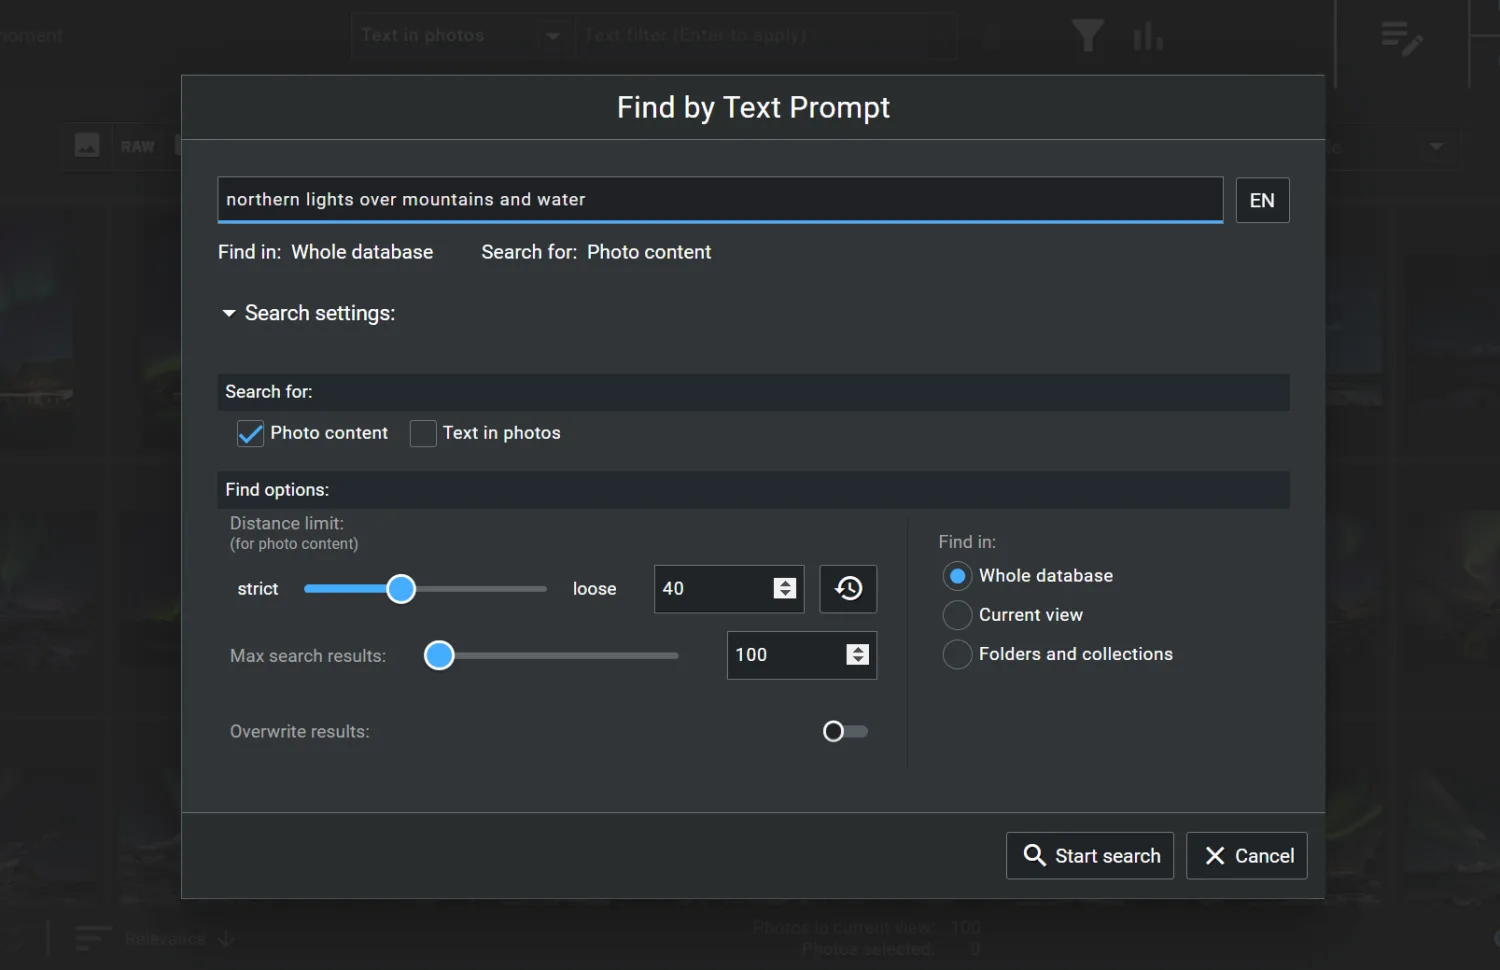Screen dimensions: 1500x970
Task: Cancel the Find by Text Prompt dialog
Action: click(1246, 856)
